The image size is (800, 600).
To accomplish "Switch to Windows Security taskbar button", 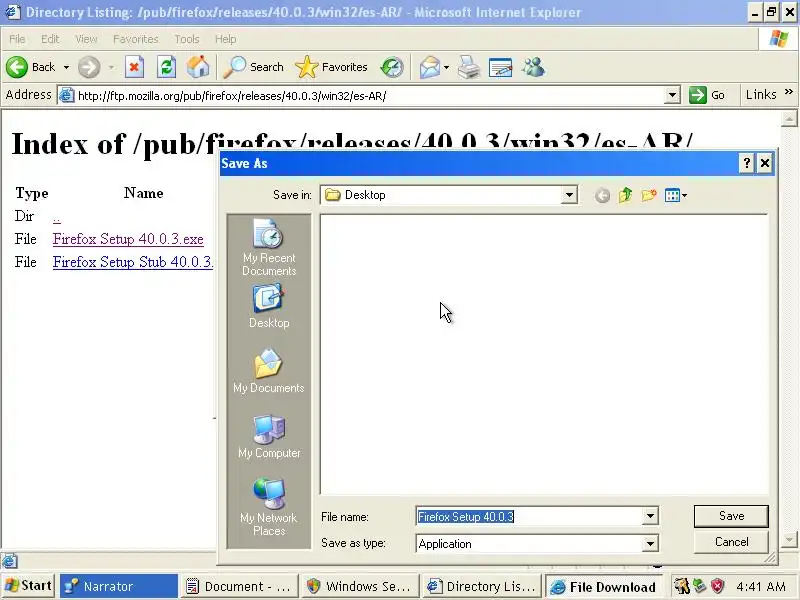I will tap(361, 586).
